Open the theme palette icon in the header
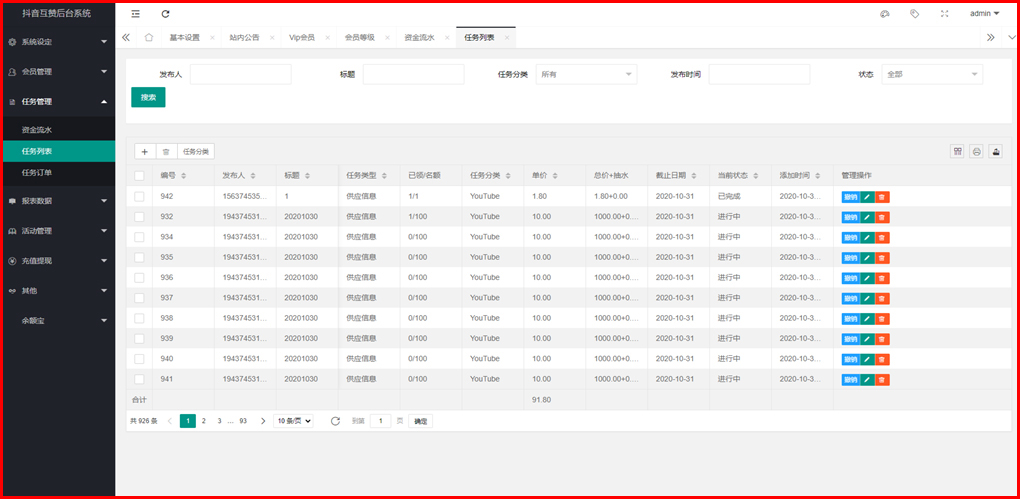This screenshot has height=499, width=1020. [884, 14]
